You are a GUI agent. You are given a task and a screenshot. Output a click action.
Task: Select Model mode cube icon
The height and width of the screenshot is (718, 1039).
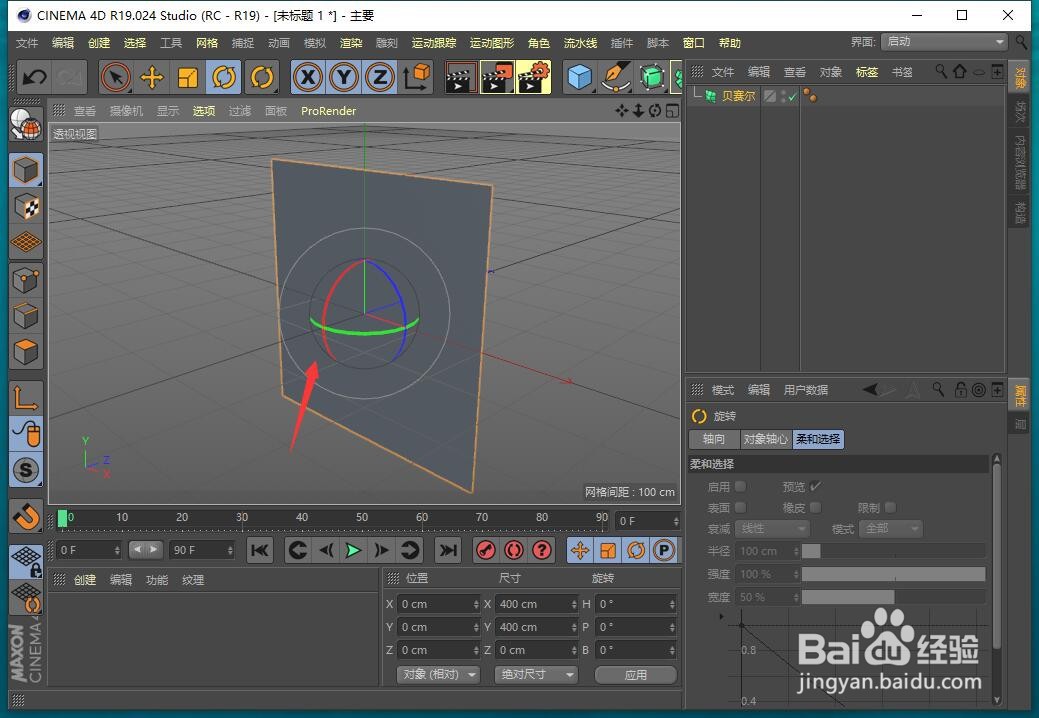click(27, 170)
